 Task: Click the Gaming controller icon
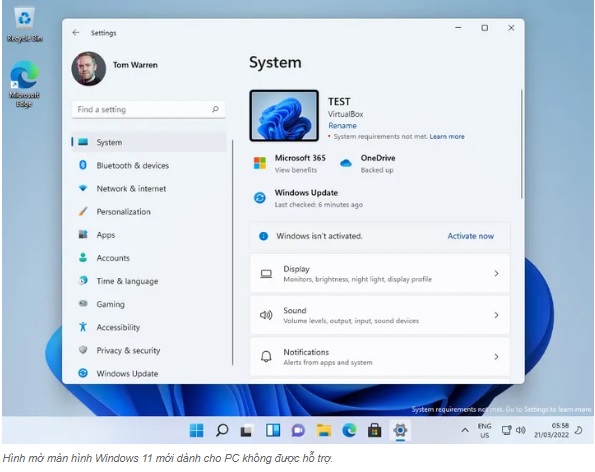click(x=83, y=304)
